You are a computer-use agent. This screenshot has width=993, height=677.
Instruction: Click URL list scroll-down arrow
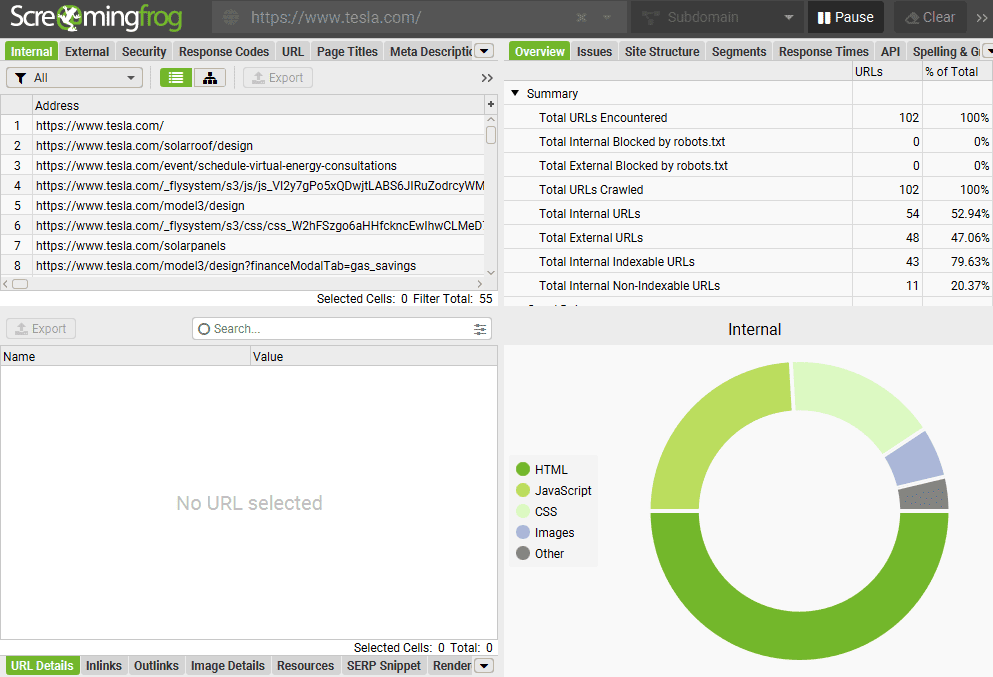[491, 272]
